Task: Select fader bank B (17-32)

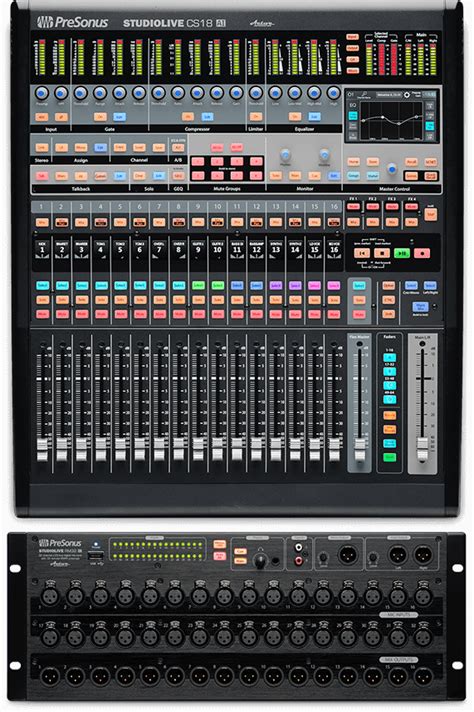Action: (389, 371)
